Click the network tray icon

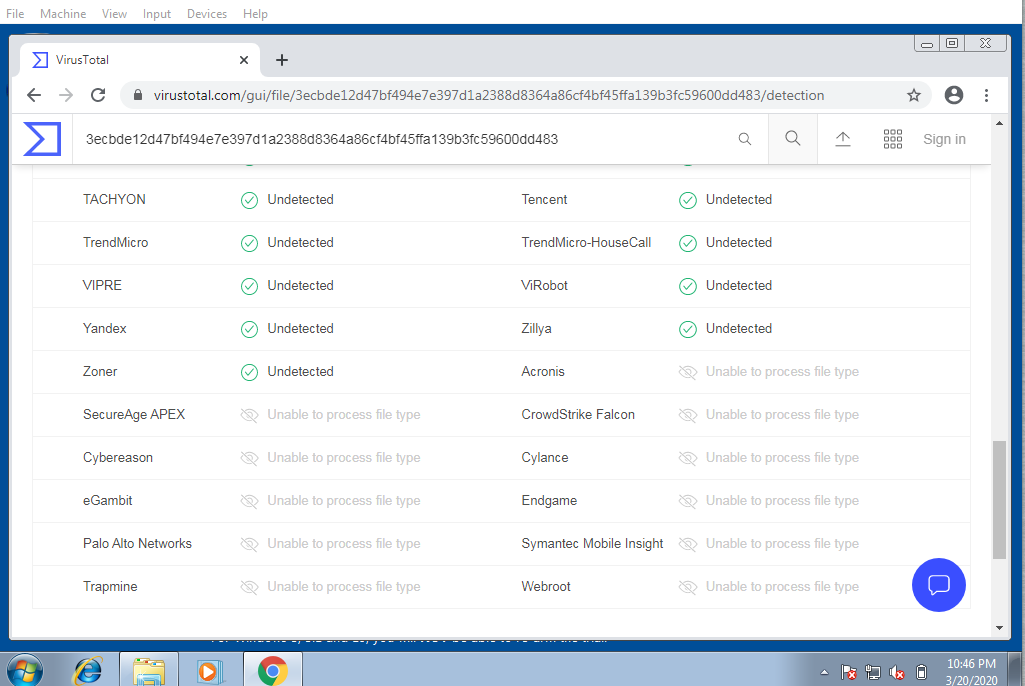tap(872, 672)
